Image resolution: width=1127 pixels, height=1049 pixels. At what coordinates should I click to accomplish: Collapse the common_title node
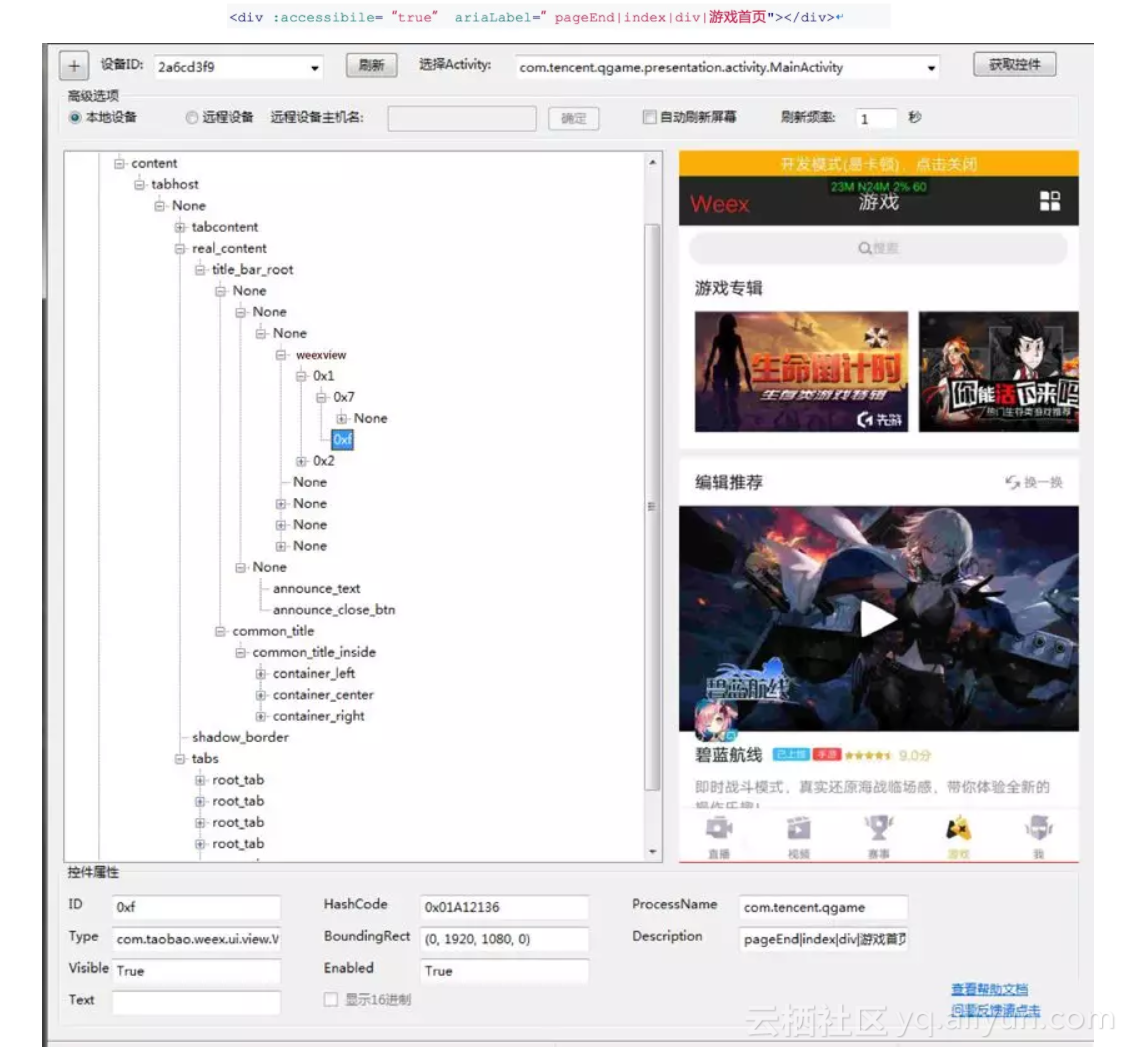(220, 631)
